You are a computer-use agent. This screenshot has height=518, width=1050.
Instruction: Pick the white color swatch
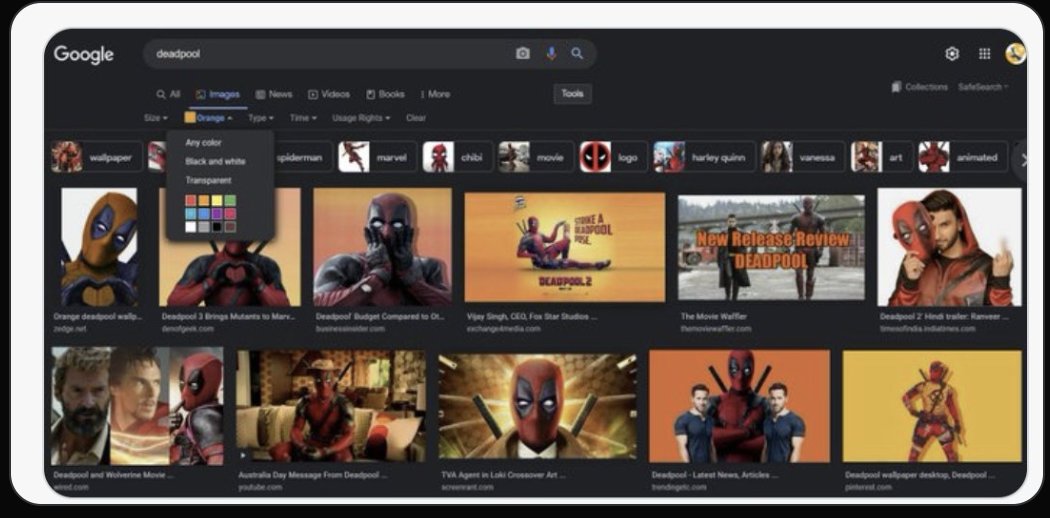(x=191, y=227)
